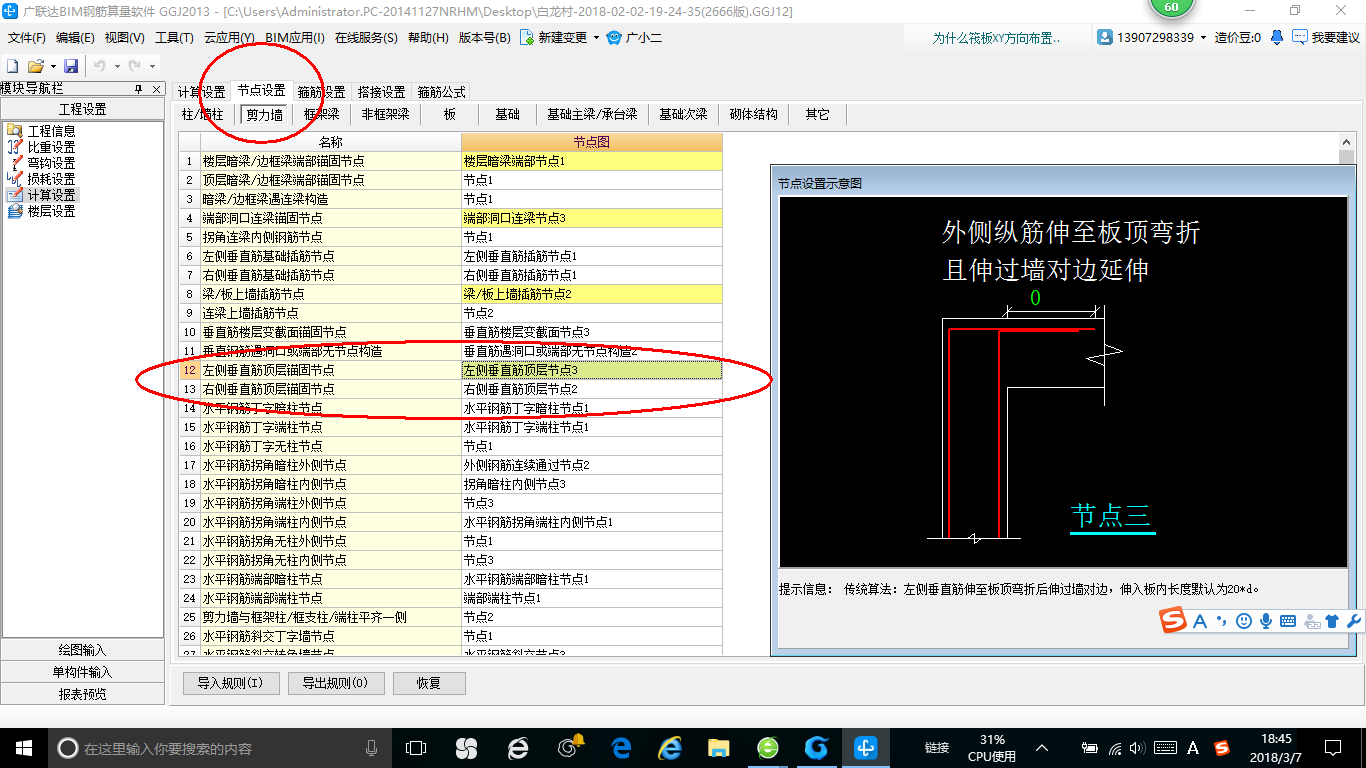Open the Windows Start menu
Image resolution: width=1366 pixels, height=768 pixels.
23,748
